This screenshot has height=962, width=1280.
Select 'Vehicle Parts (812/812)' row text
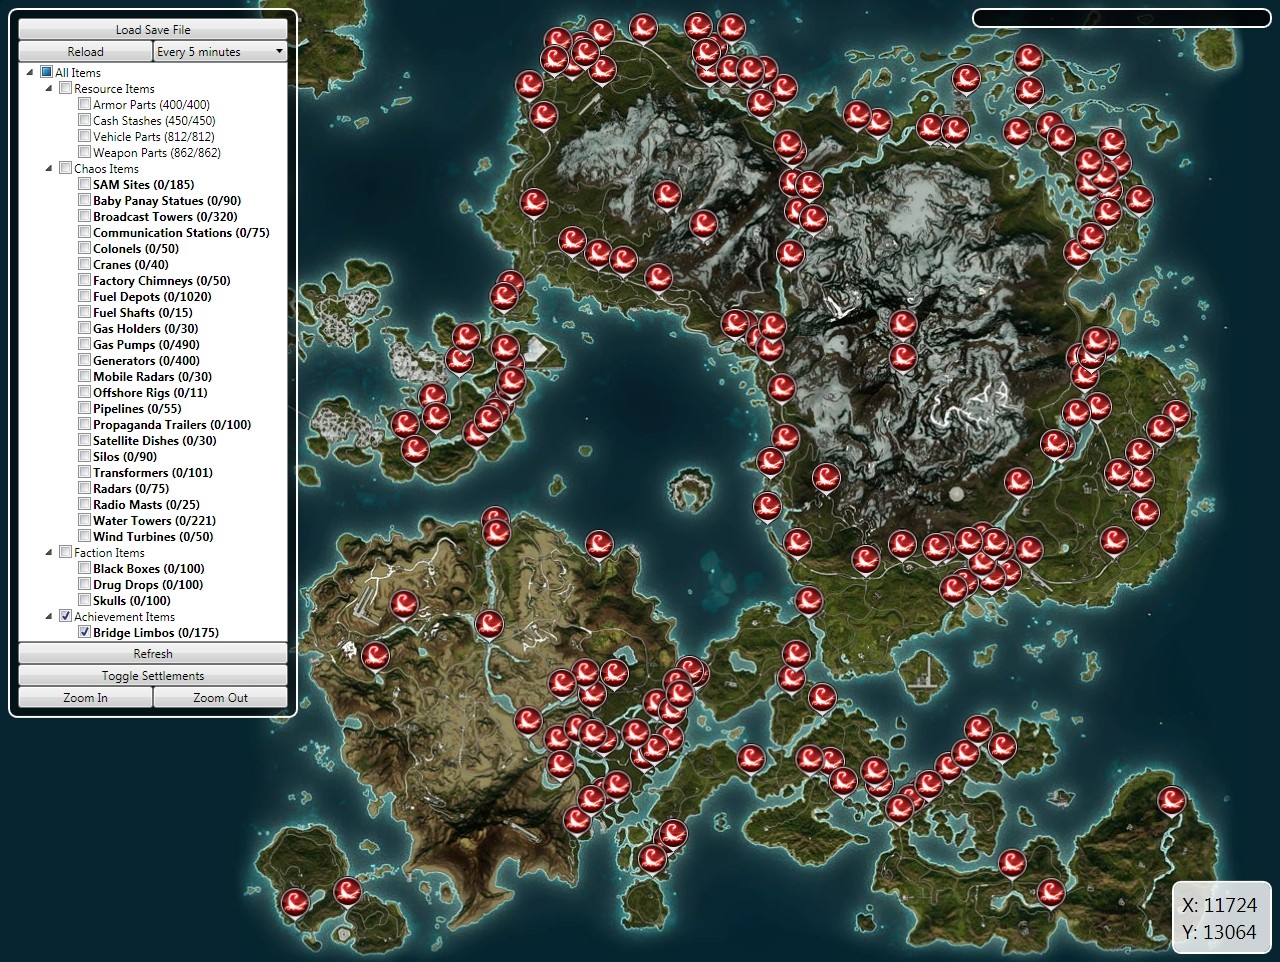tap(154, 136)
